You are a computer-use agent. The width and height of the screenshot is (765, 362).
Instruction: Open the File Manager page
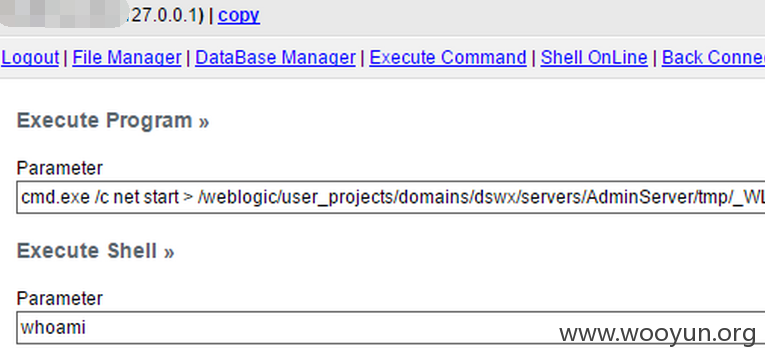[127, 58]
